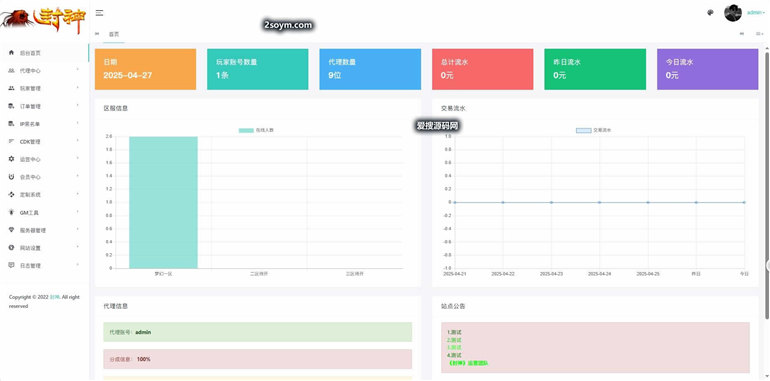Click the CDK管理 sidebar icon
The width and height of the screenshot is (770, 381).
point(11,141)
